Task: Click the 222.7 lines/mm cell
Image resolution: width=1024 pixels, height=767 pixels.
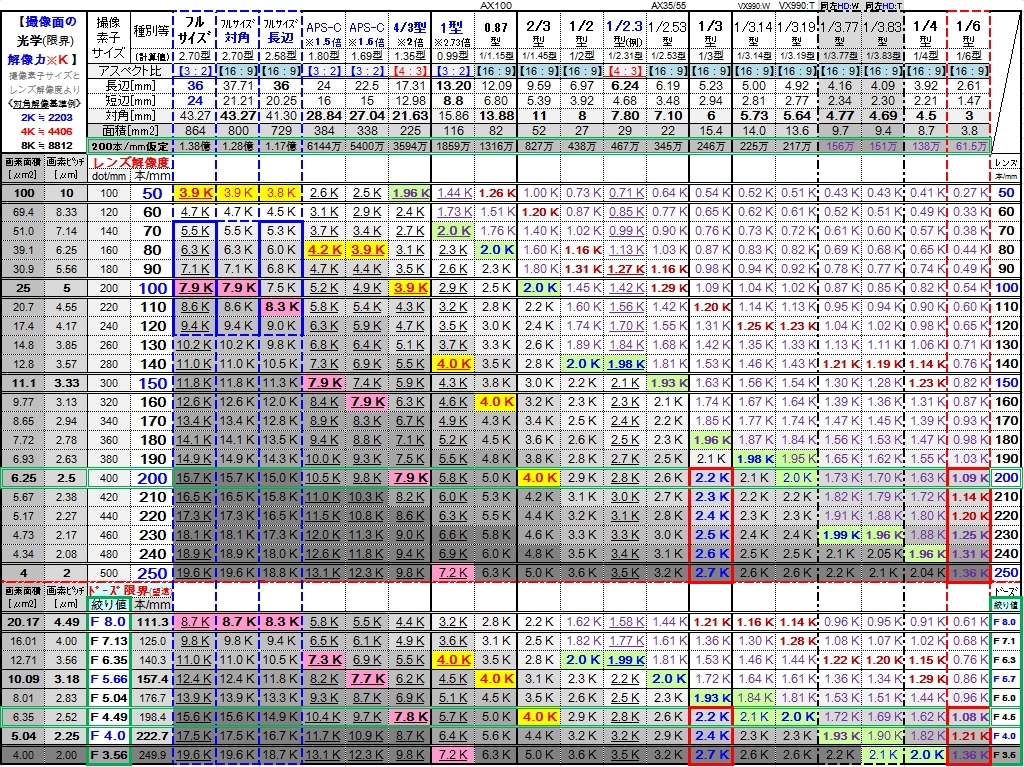Action: pos(153,736)
